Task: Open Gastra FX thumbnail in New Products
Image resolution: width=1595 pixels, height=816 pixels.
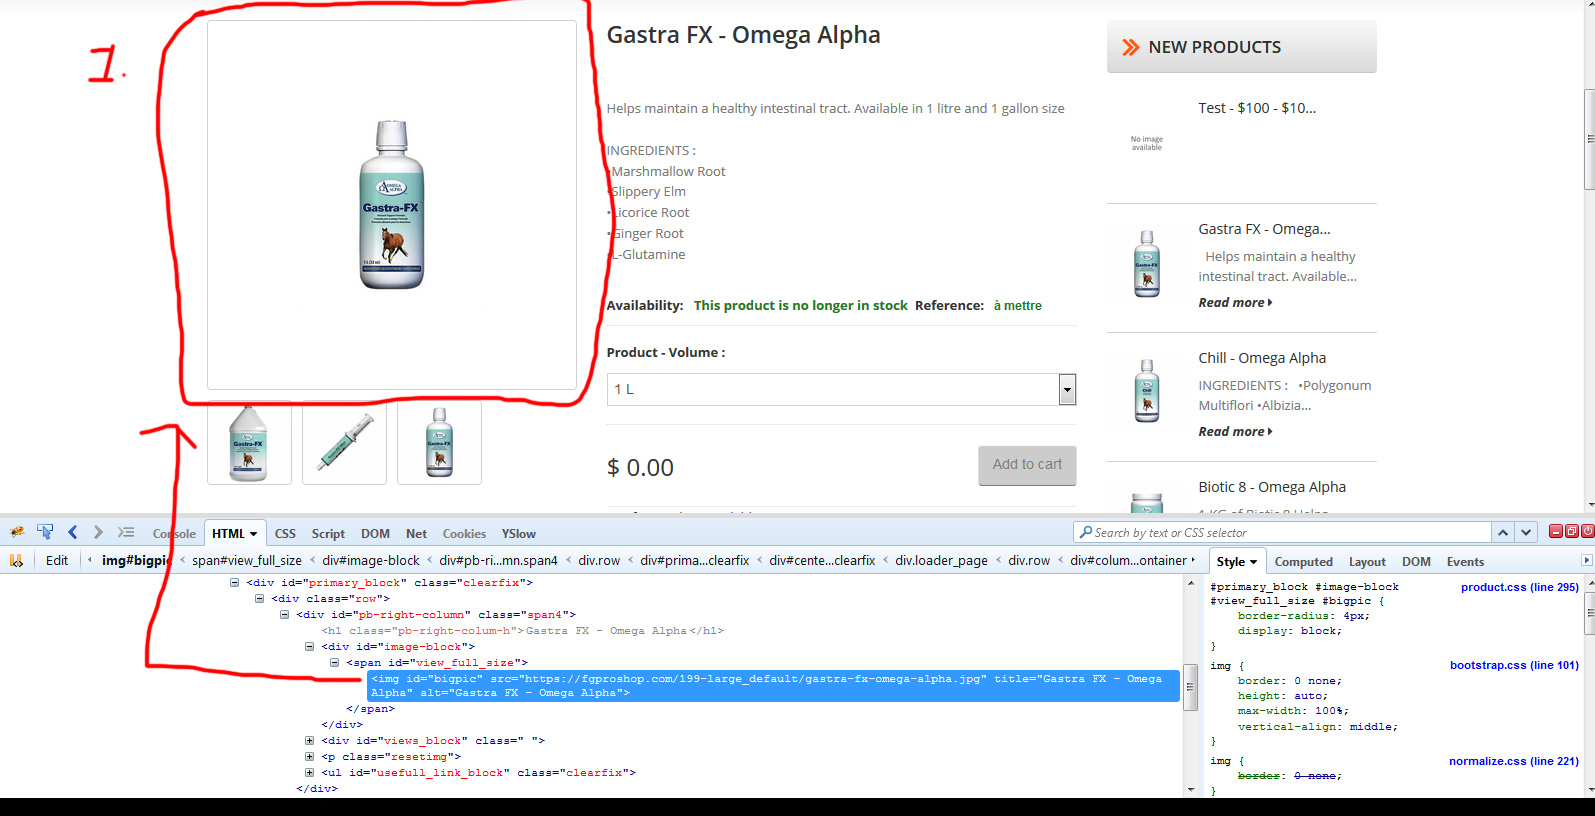Action: (x=1147, y=264)
